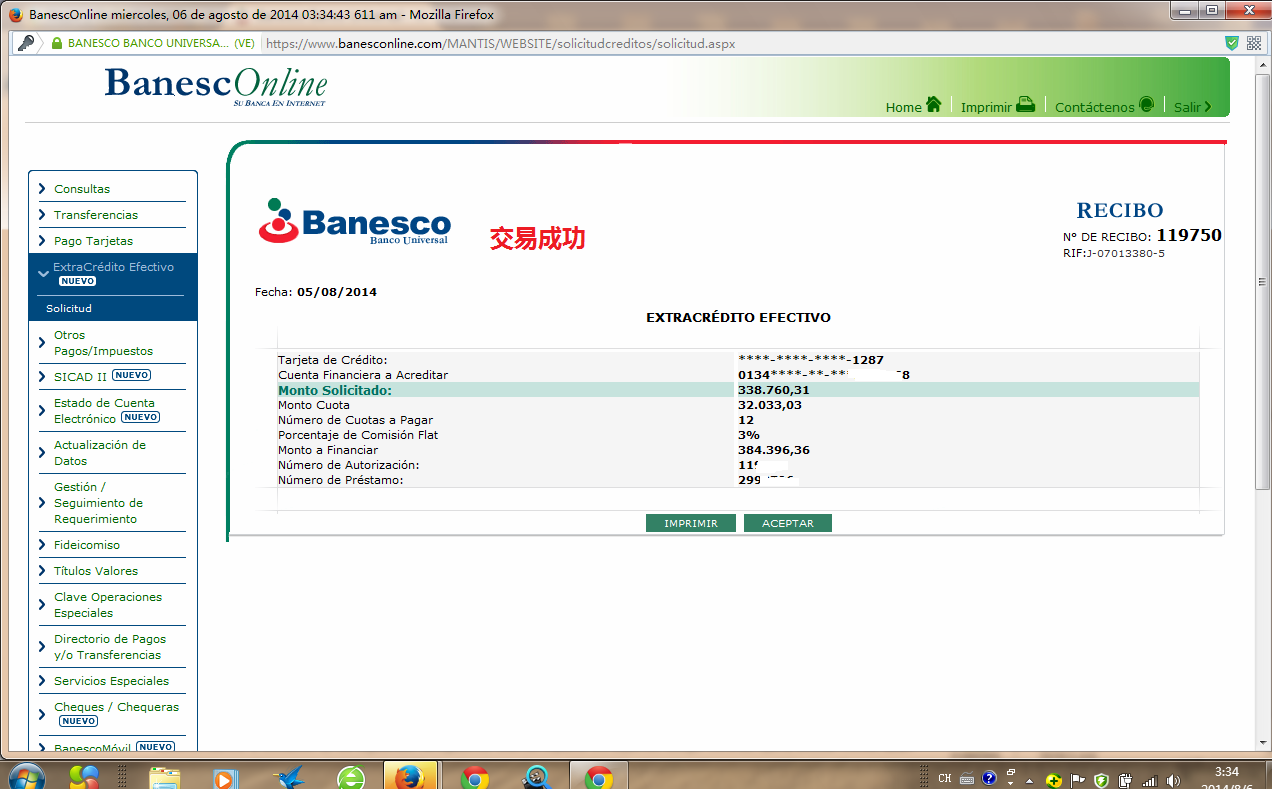Click the action center flag tray icon

[x=1078, y=780]
